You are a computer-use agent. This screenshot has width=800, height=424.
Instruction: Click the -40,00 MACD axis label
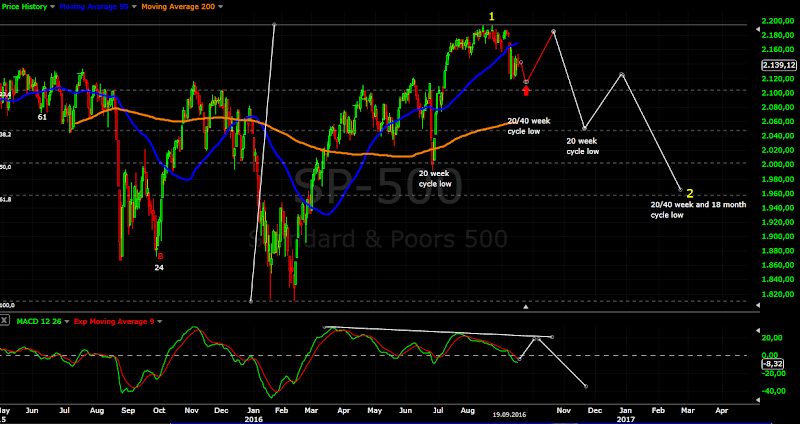pyautogui.click(x=774, y=391)
